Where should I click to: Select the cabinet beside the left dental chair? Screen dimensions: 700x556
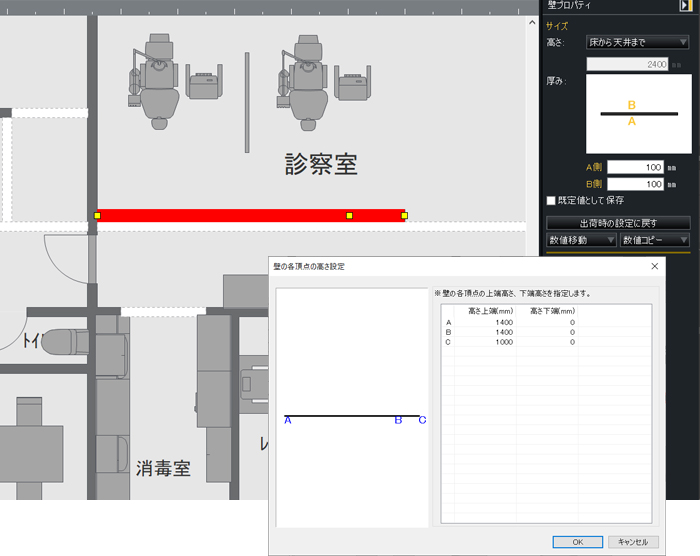(x=205, y=85)
